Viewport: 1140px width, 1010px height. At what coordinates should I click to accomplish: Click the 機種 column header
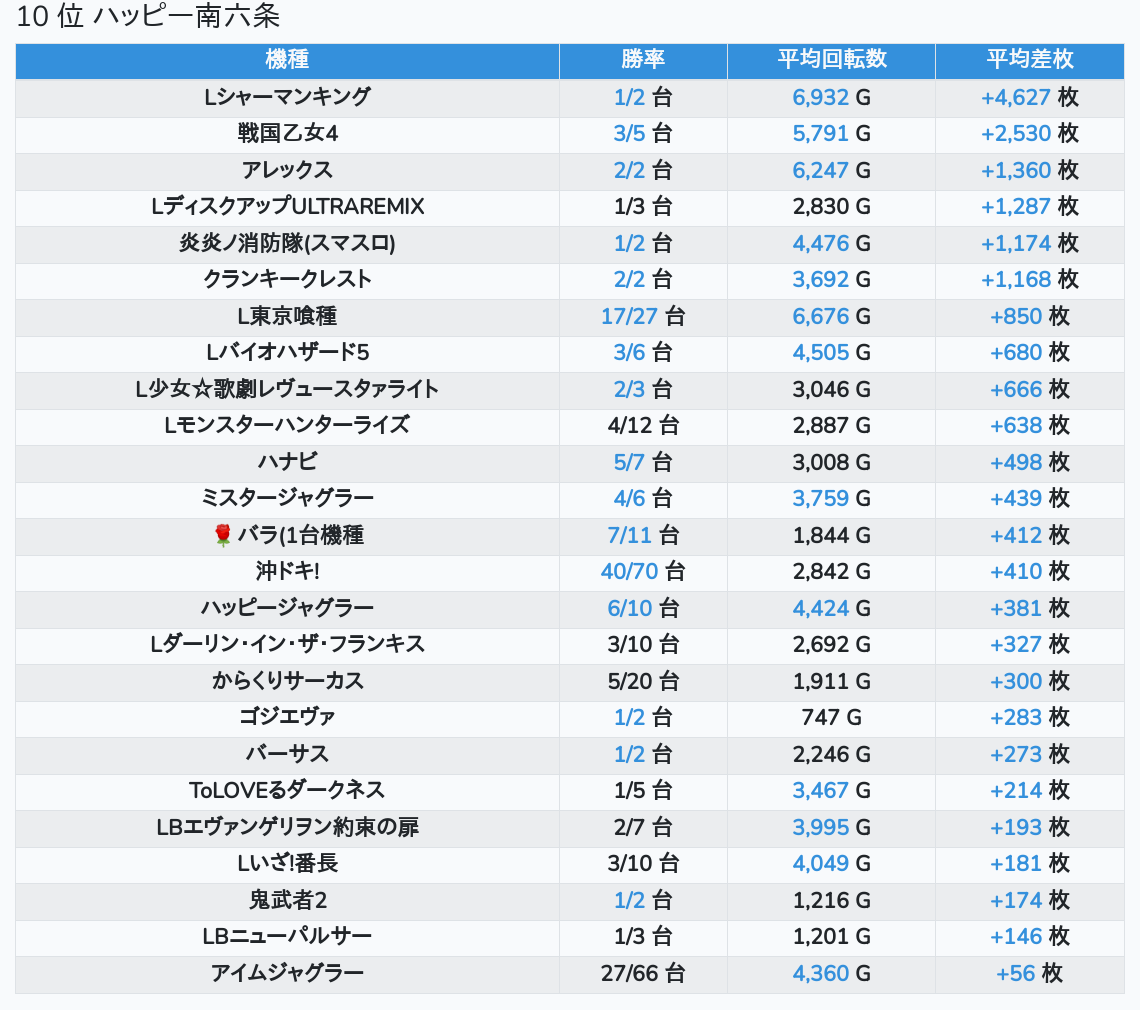(287, 60)
